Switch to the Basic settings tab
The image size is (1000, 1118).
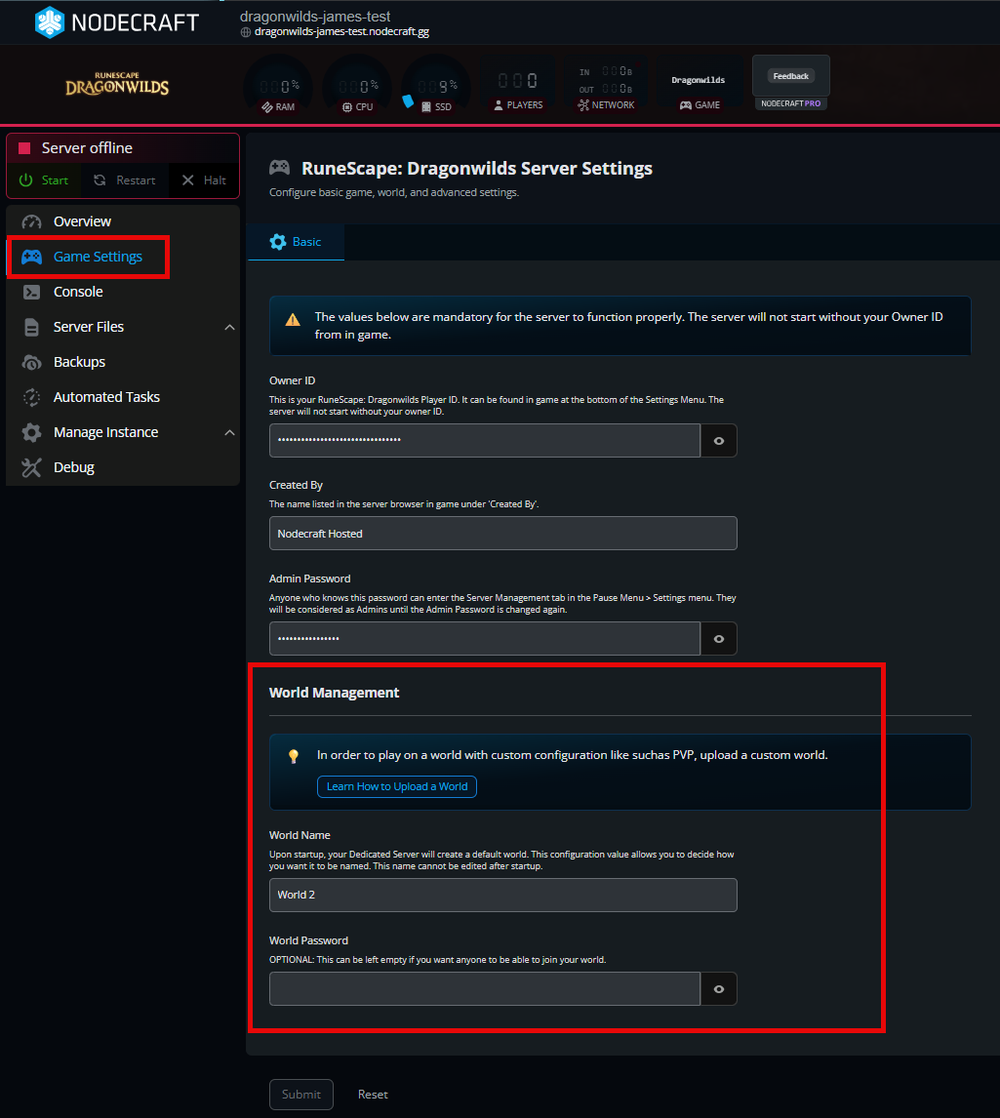pyautogui.click(x=295, y=241)
